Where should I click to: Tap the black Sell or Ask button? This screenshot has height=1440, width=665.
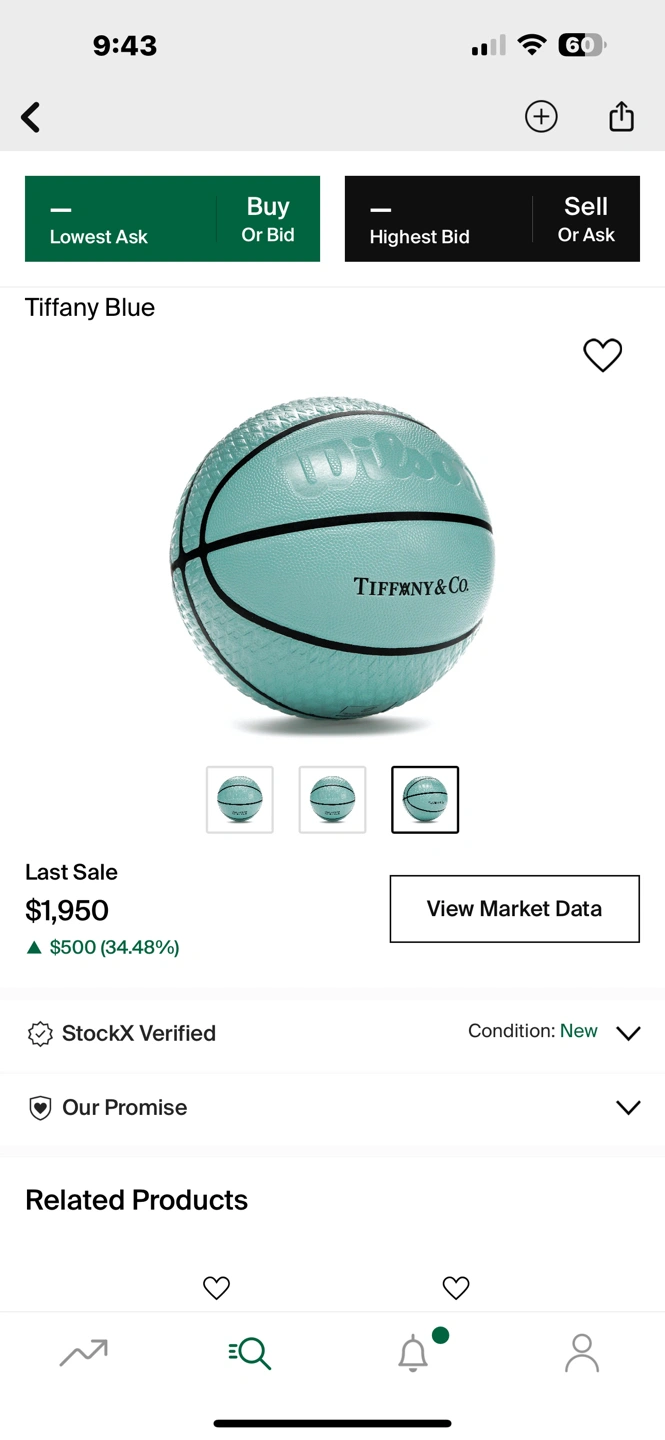pos(492,219)
